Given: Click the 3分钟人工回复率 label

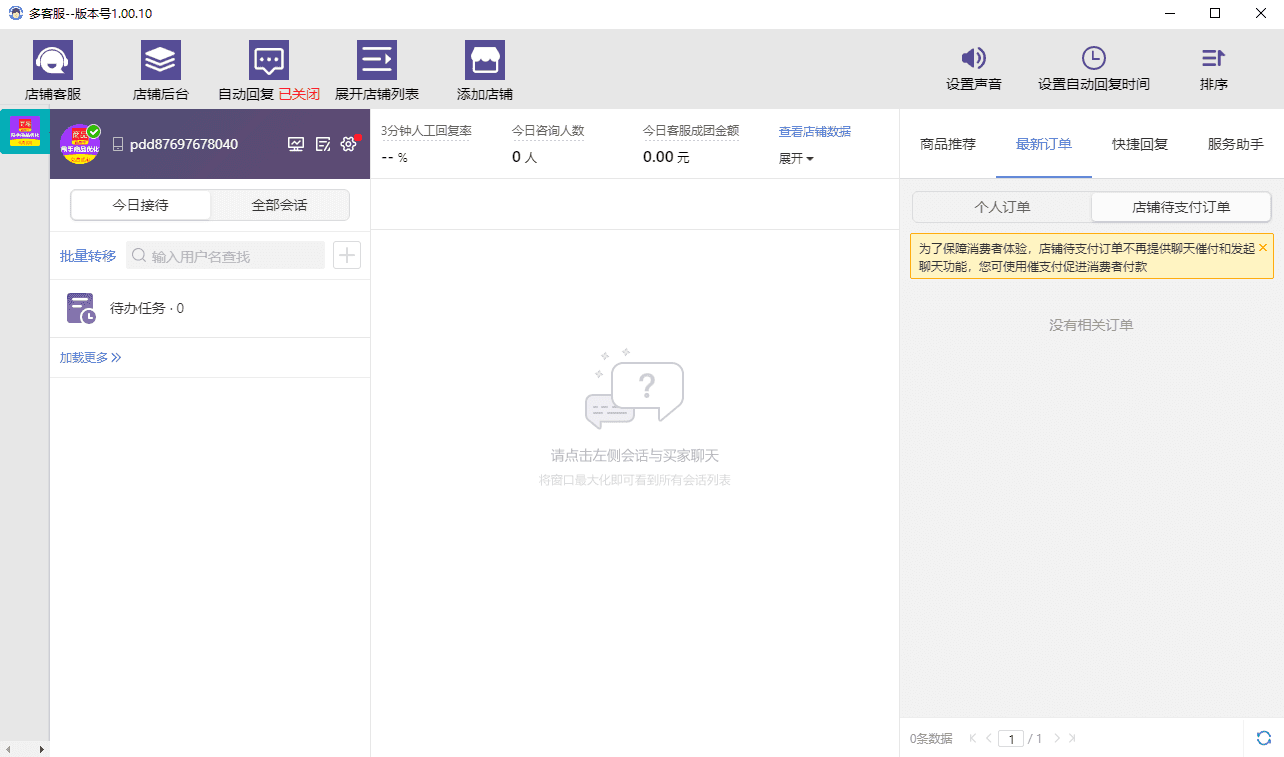Looking at the screenshot, I should pyautogui.click(x=426, y=131).
